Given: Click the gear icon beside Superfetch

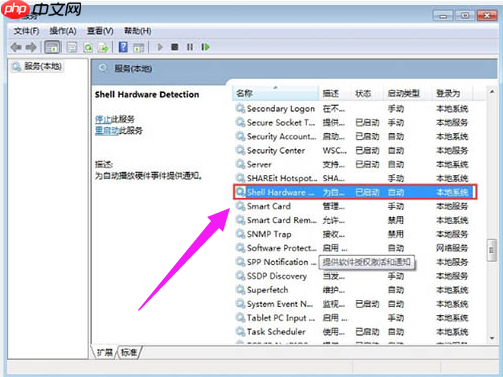Looking at the screenshot, I should tap(240, 290).
